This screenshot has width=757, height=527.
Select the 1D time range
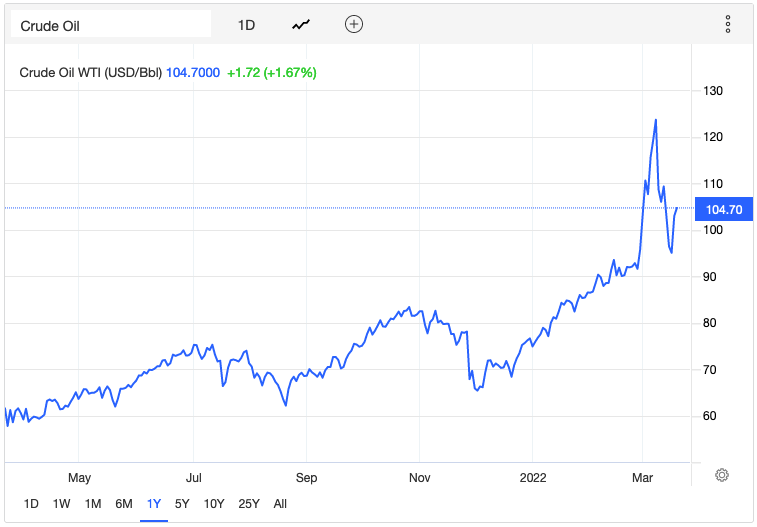[31, 503]
